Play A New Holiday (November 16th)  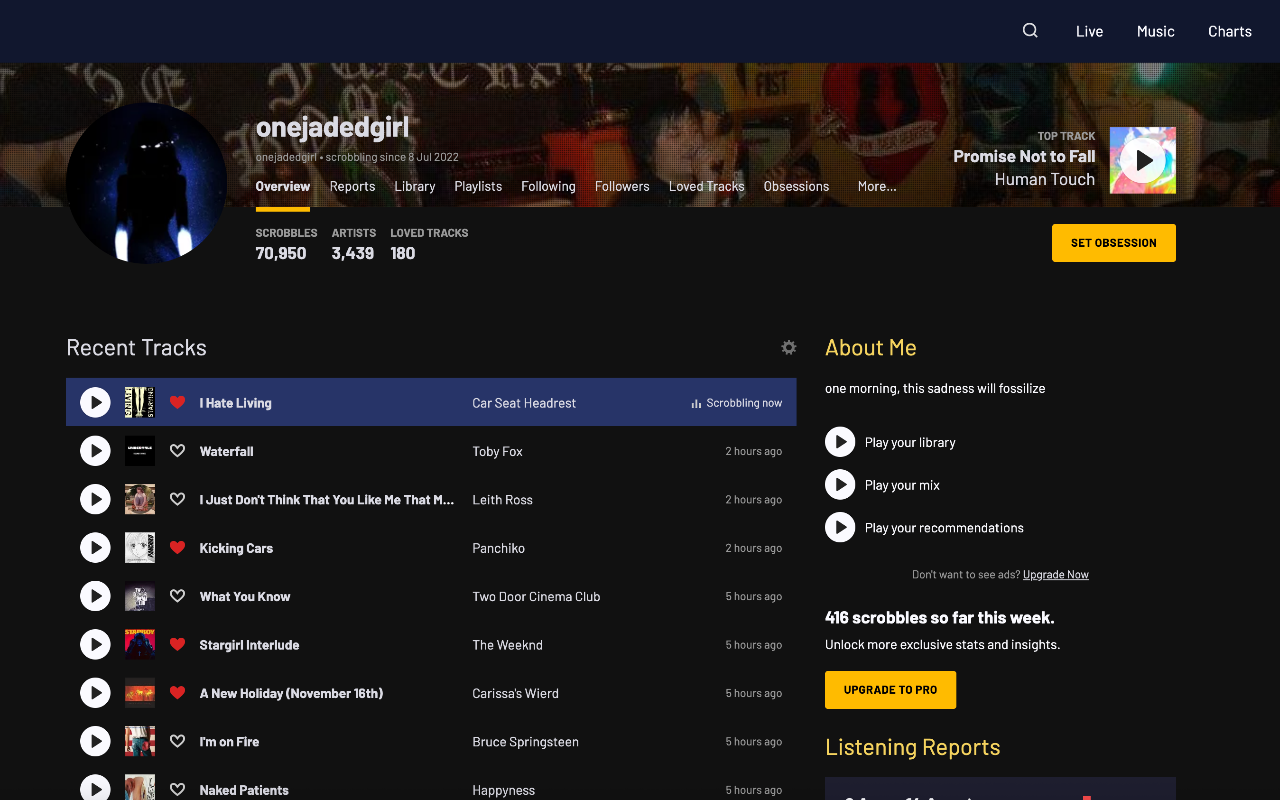pyautogui.click(x=95, y=693)
